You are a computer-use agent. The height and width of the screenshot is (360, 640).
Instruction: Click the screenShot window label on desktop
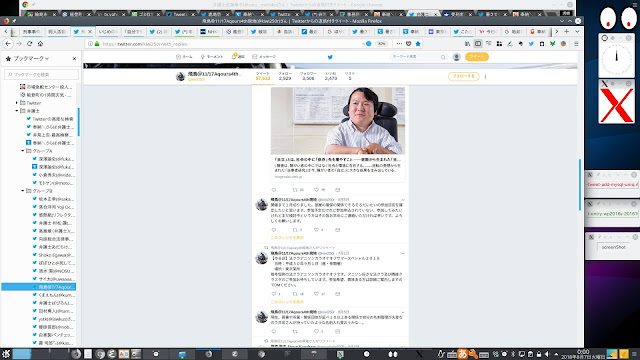[613, 247]
